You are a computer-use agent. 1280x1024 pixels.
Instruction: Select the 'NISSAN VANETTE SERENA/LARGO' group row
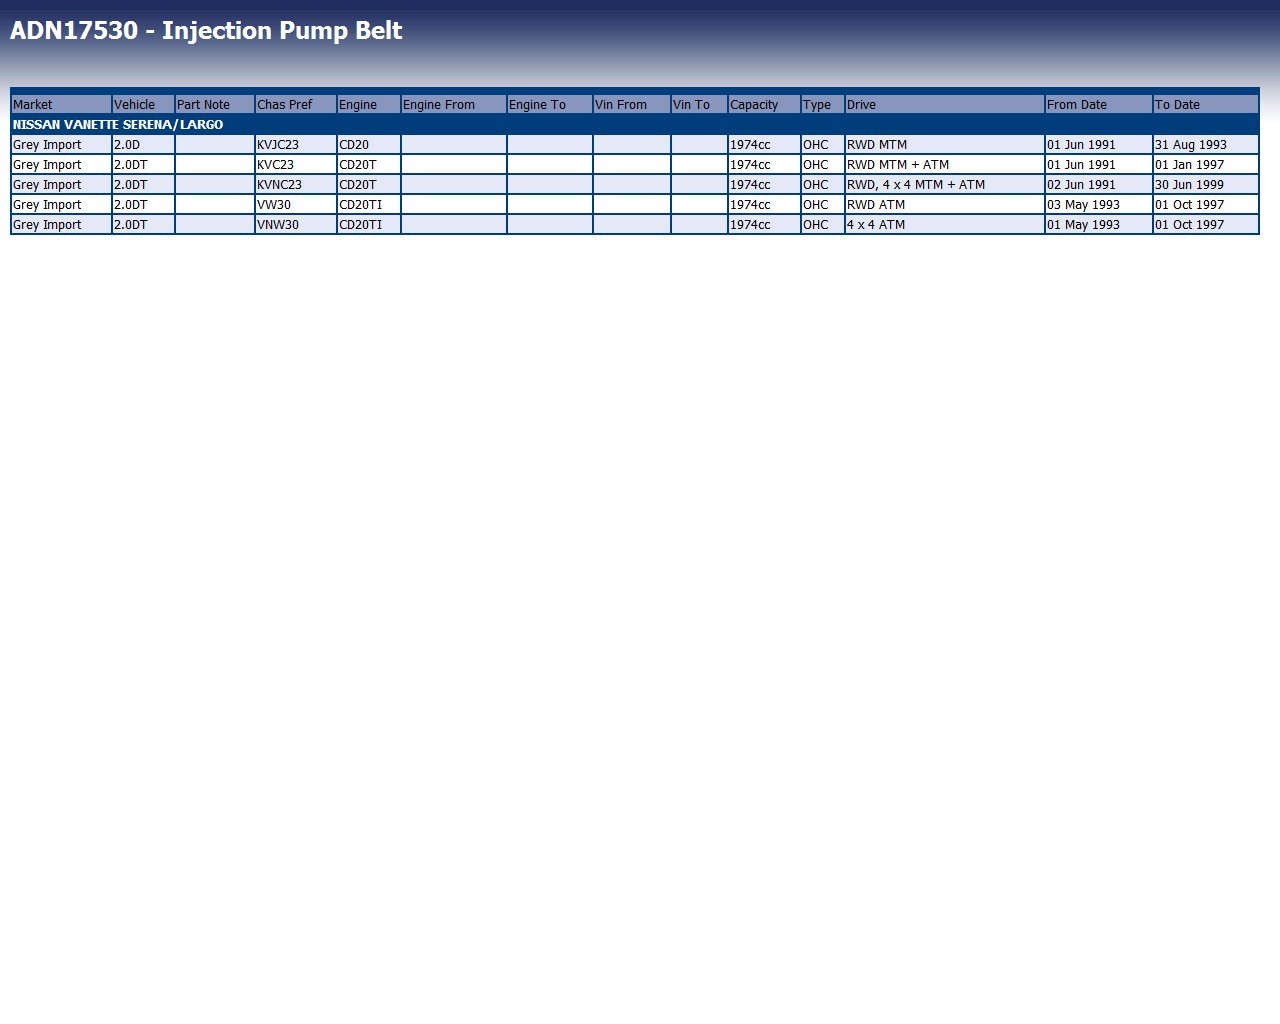[635, 124]
